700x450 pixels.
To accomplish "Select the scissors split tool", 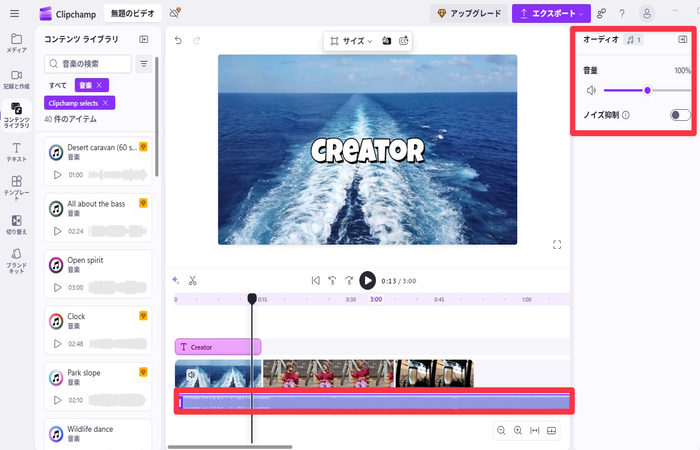I will point(192,280).
